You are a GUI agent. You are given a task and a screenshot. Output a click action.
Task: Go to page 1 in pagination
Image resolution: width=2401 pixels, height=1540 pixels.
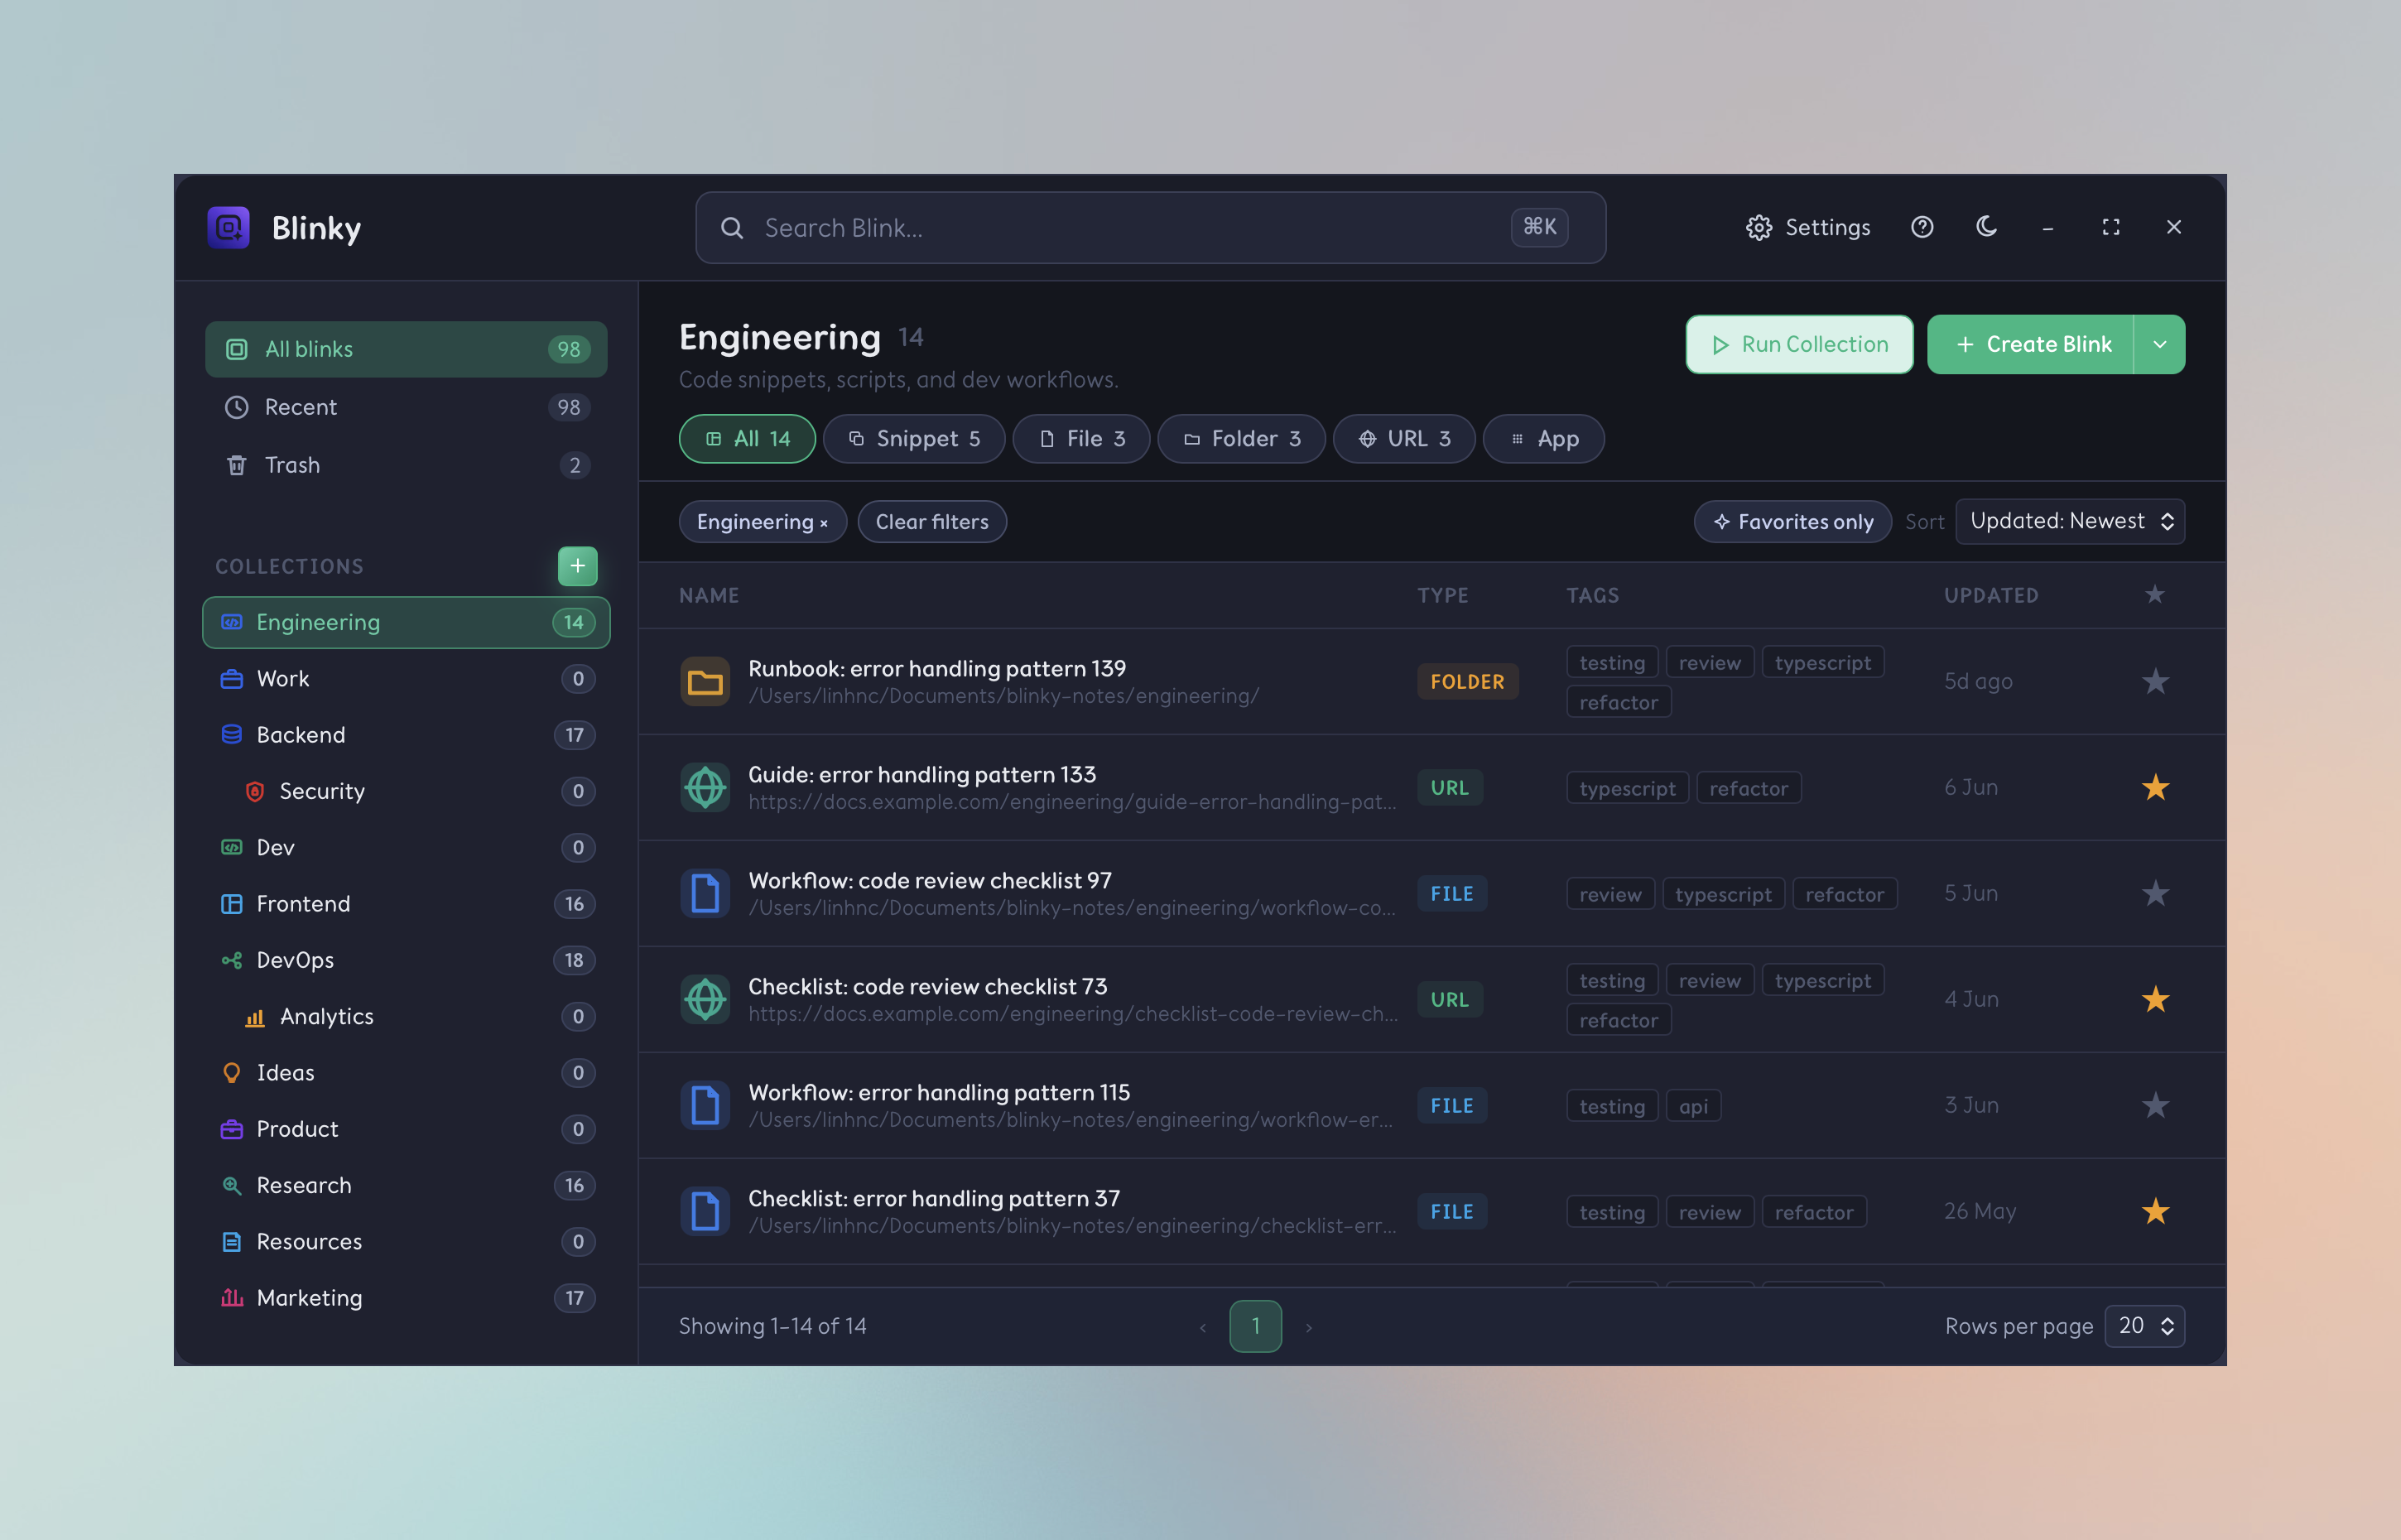click(1255, 1326)
